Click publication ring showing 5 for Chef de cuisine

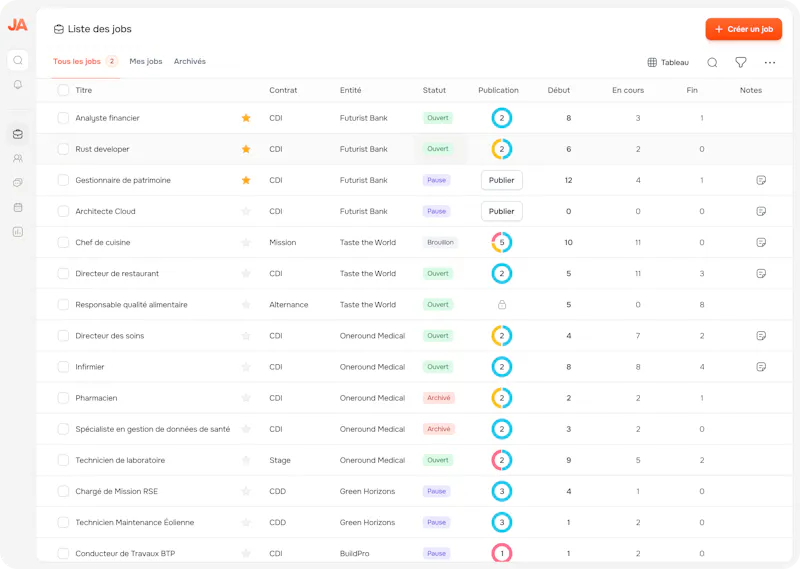(502, 242)
